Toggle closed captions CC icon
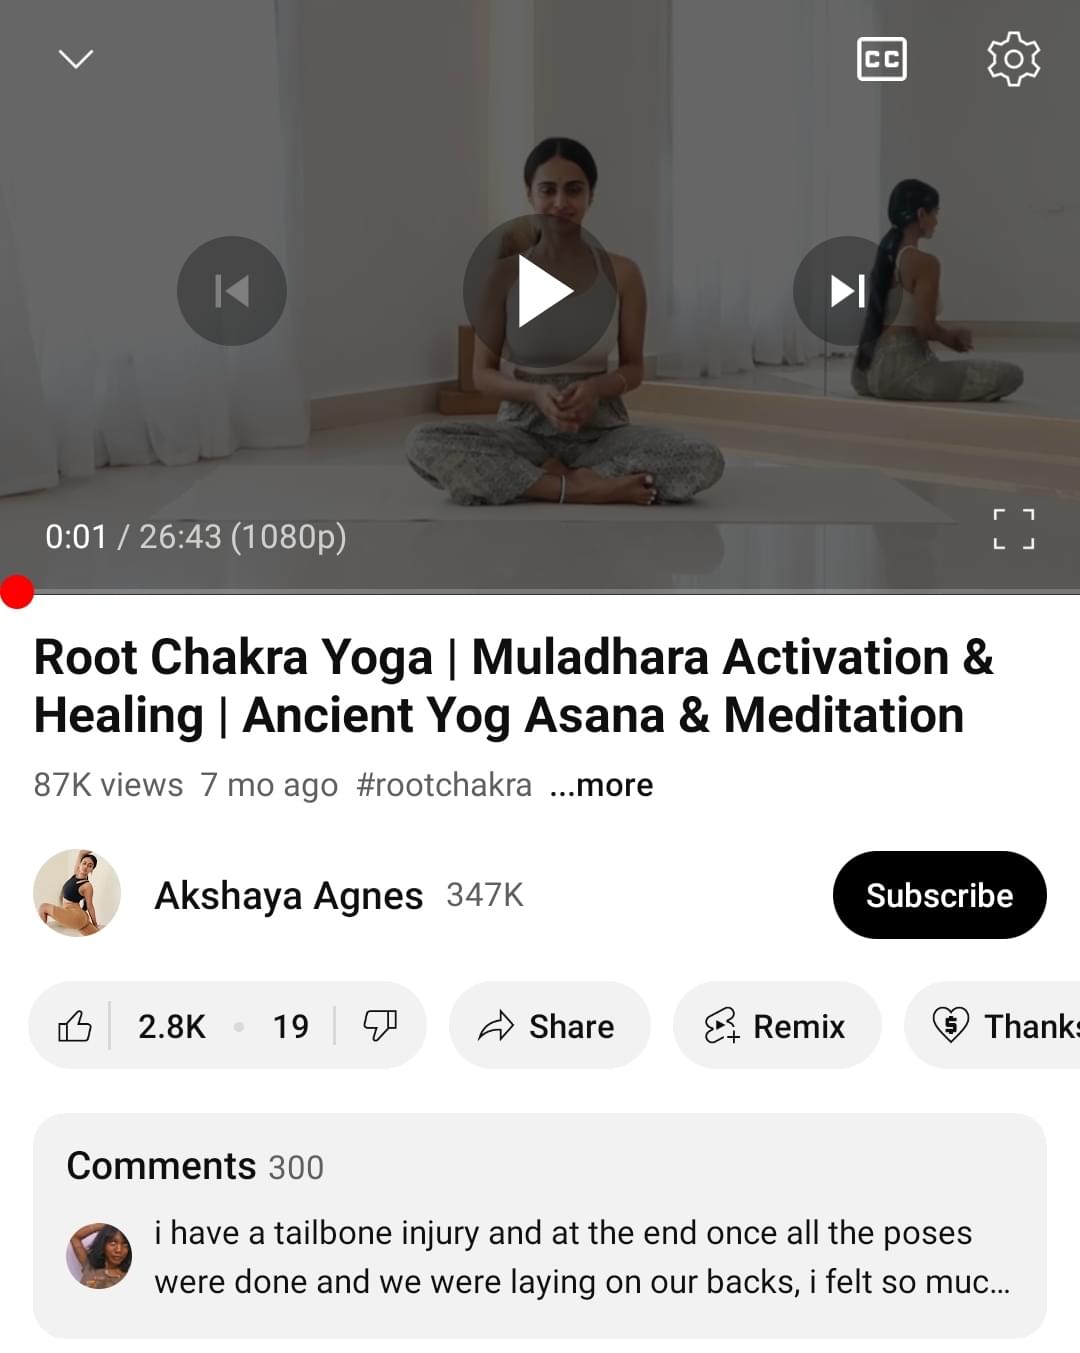This screenshot has width=1080, height=1353. (882, 59)
